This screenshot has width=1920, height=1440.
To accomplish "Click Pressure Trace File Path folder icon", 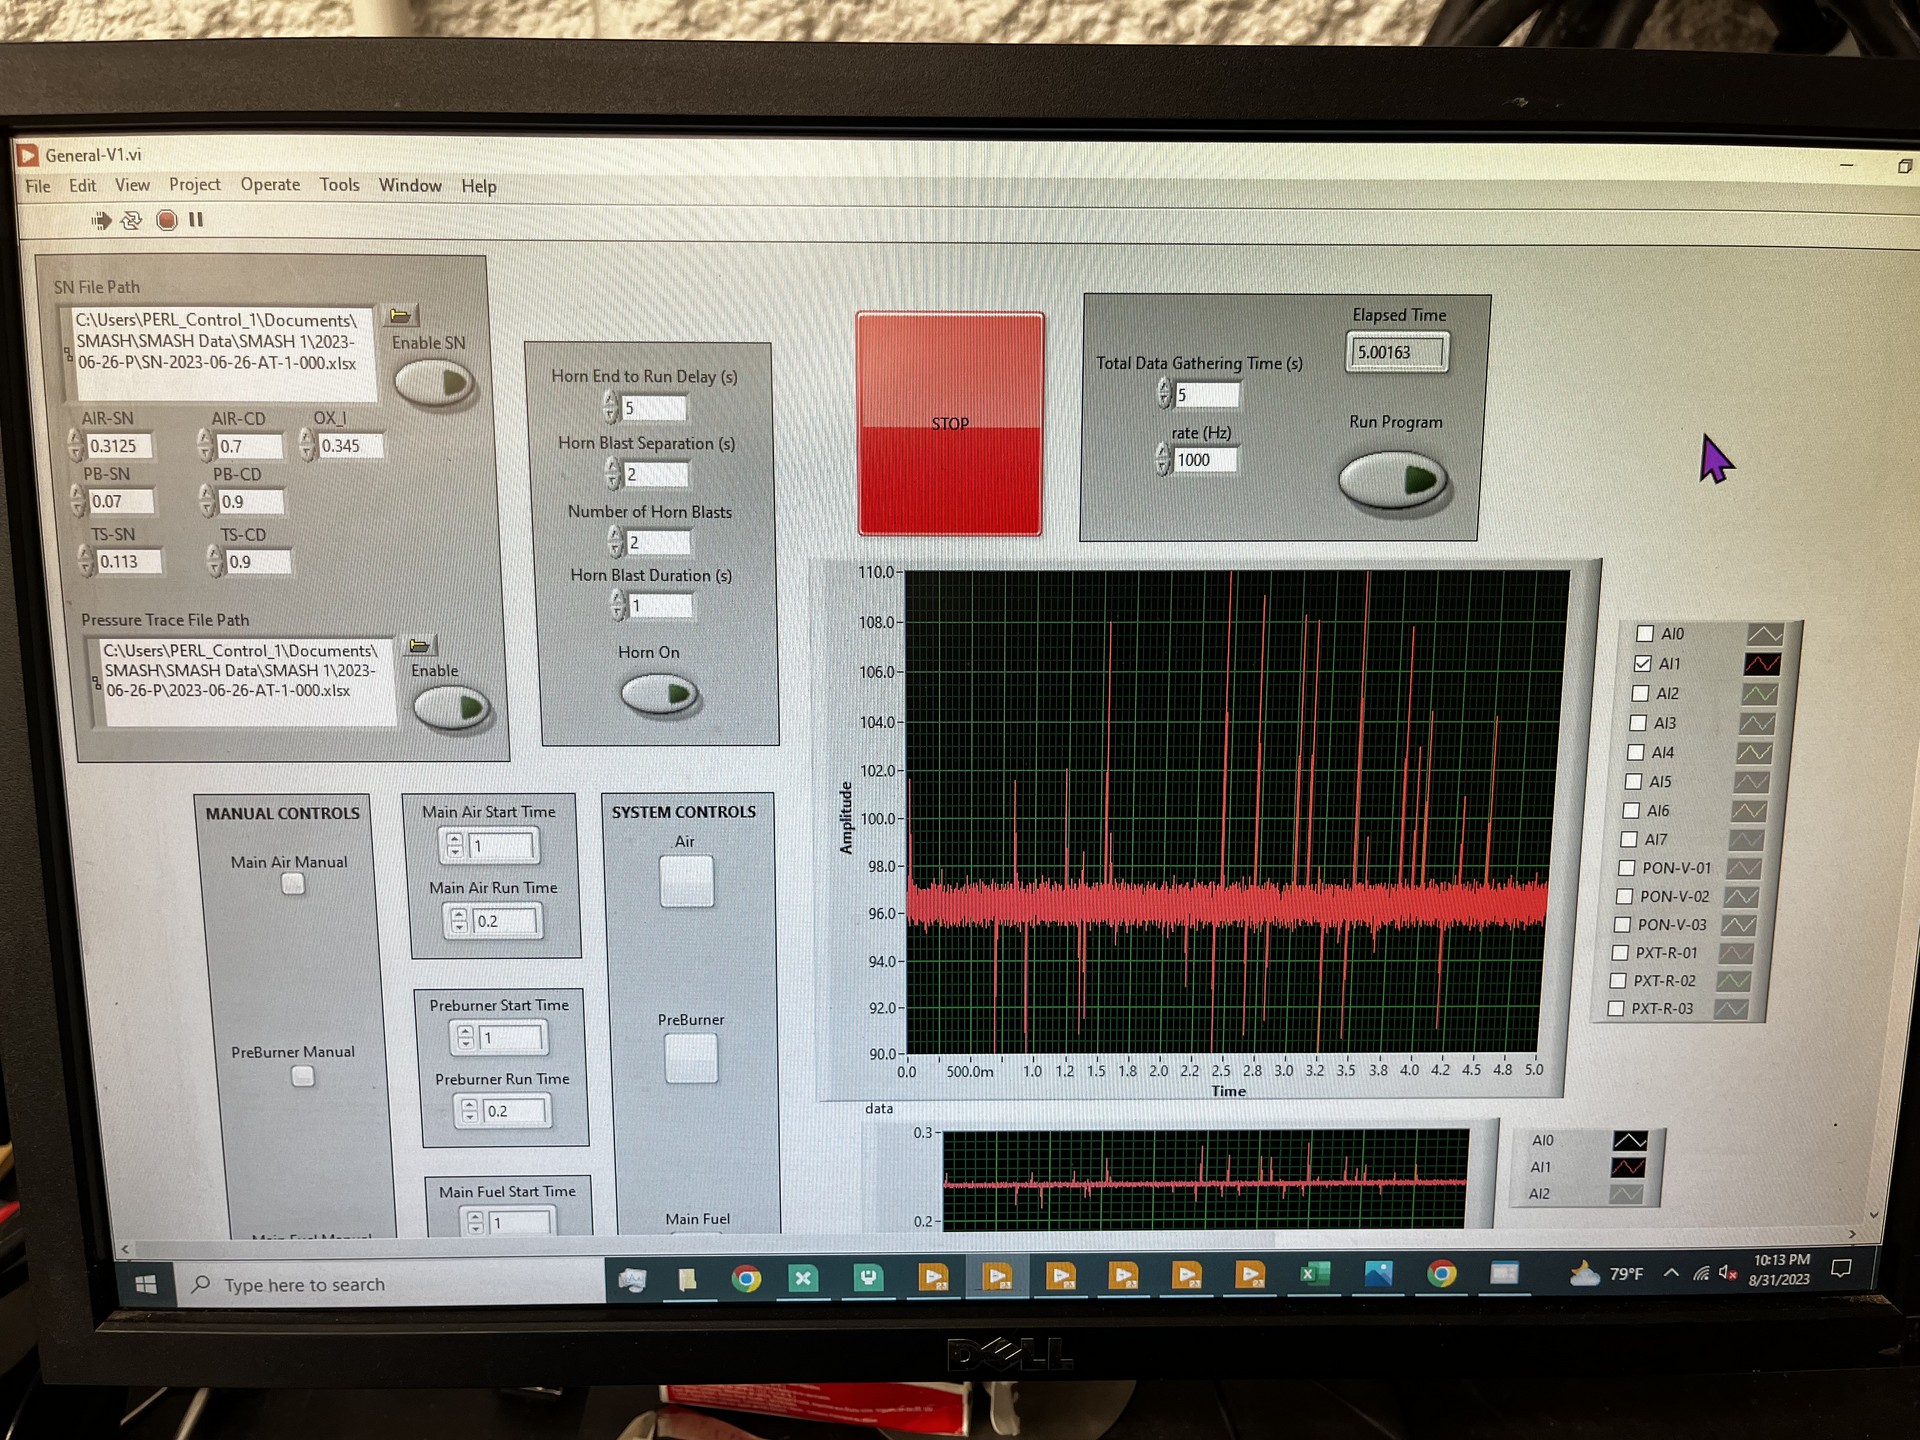I will pyautogui.click(x=420, y=646).
